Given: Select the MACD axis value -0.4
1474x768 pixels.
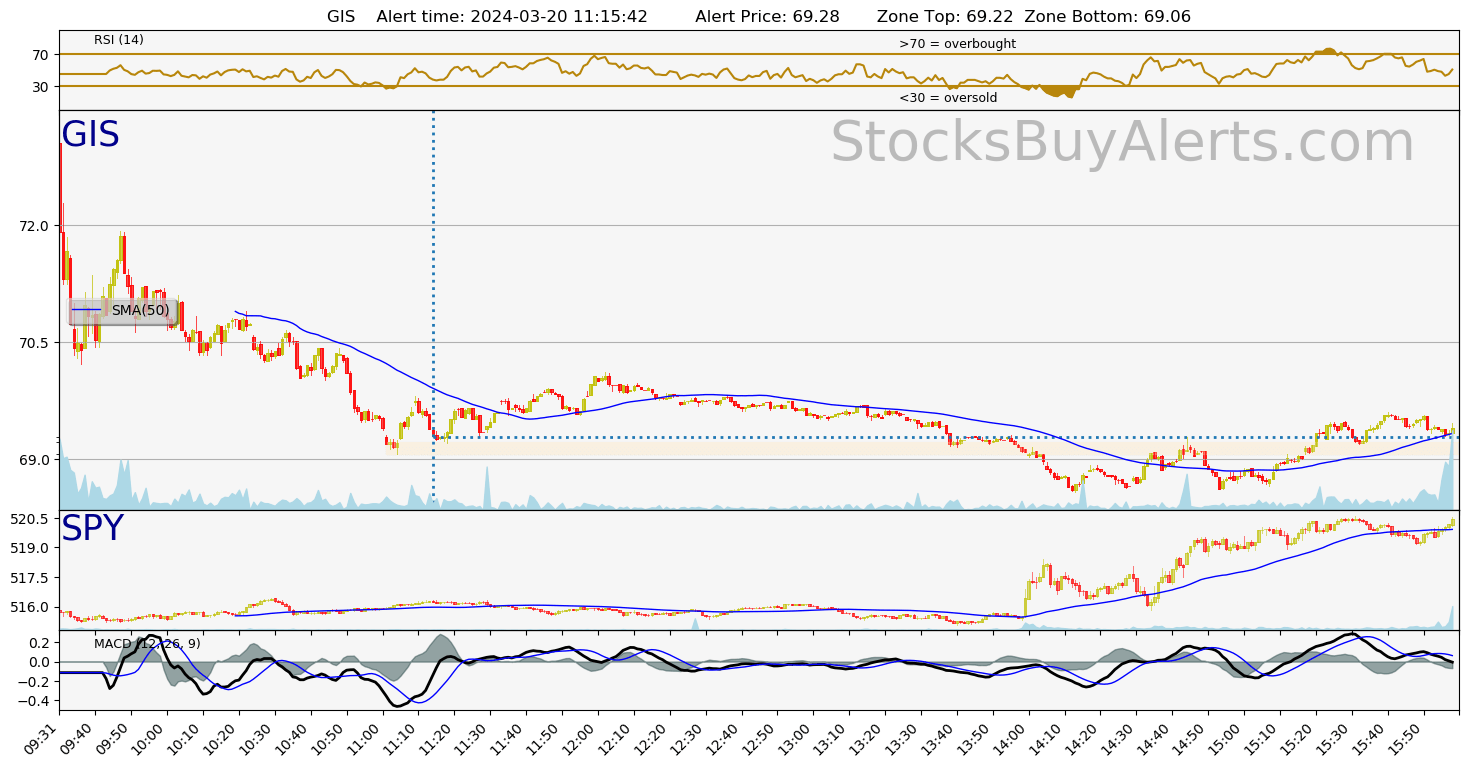Looking at the screenshot, I should tap(35, 702).
